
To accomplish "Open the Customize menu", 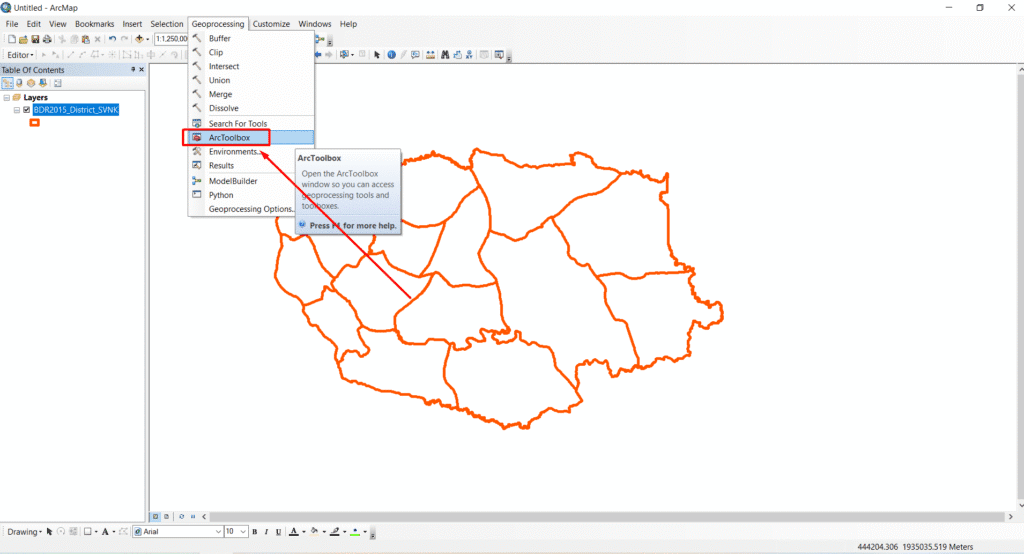I will 271,24.
